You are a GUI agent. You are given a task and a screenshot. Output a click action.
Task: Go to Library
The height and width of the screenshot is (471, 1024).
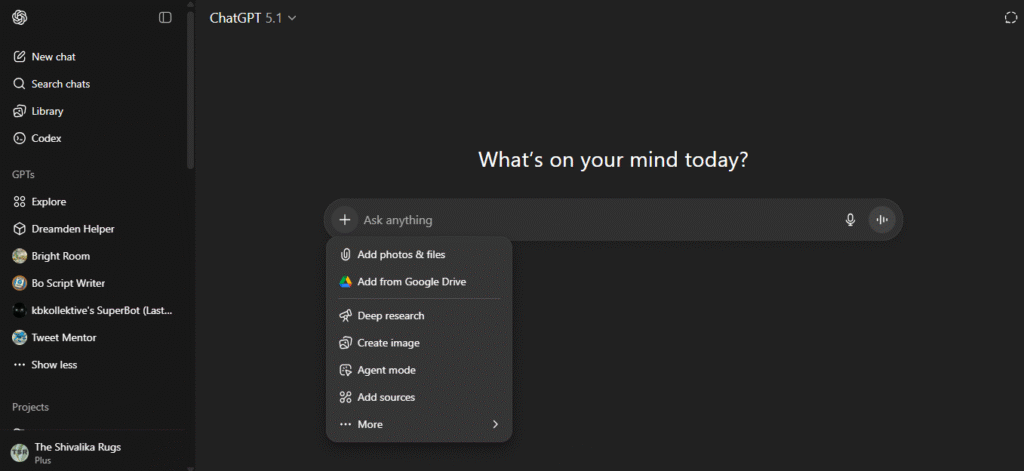[x=95, y=111]
